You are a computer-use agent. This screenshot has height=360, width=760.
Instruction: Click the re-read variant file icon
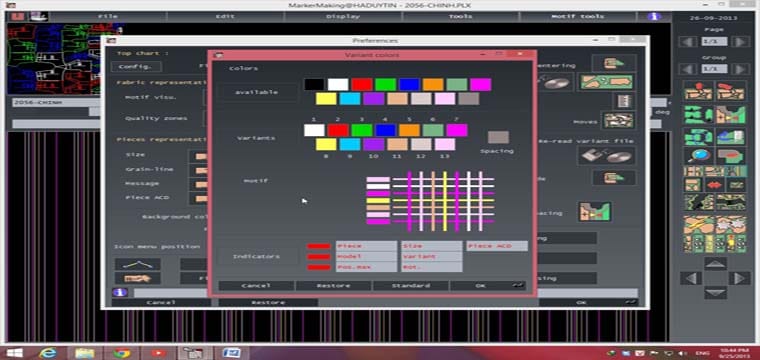point(606,156)
